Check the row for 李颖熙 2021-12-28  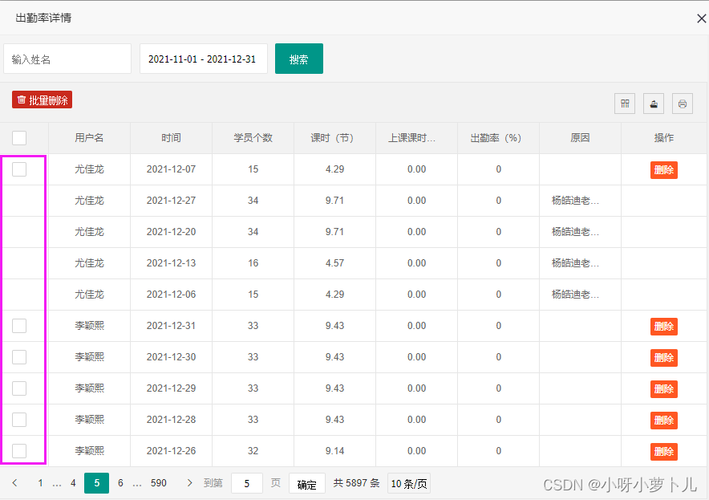tap(19, 419)
